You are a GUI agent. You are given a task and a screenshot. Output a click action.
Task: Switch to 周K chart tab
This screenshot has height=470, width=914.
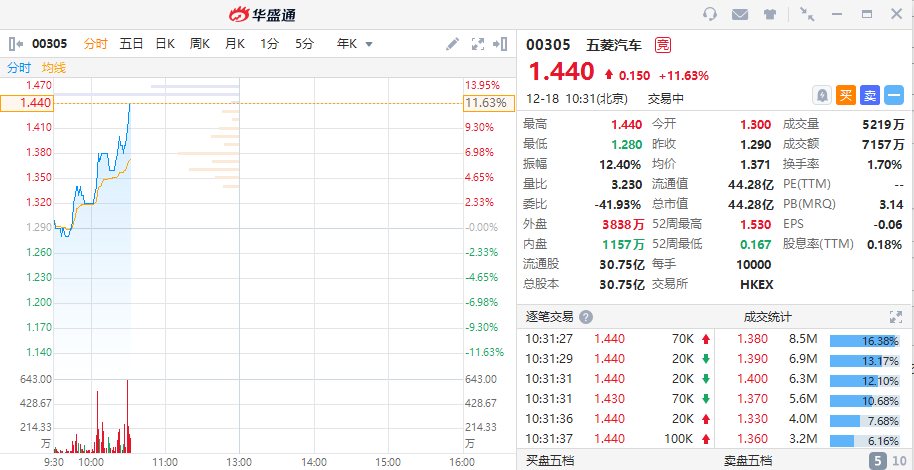200,44
